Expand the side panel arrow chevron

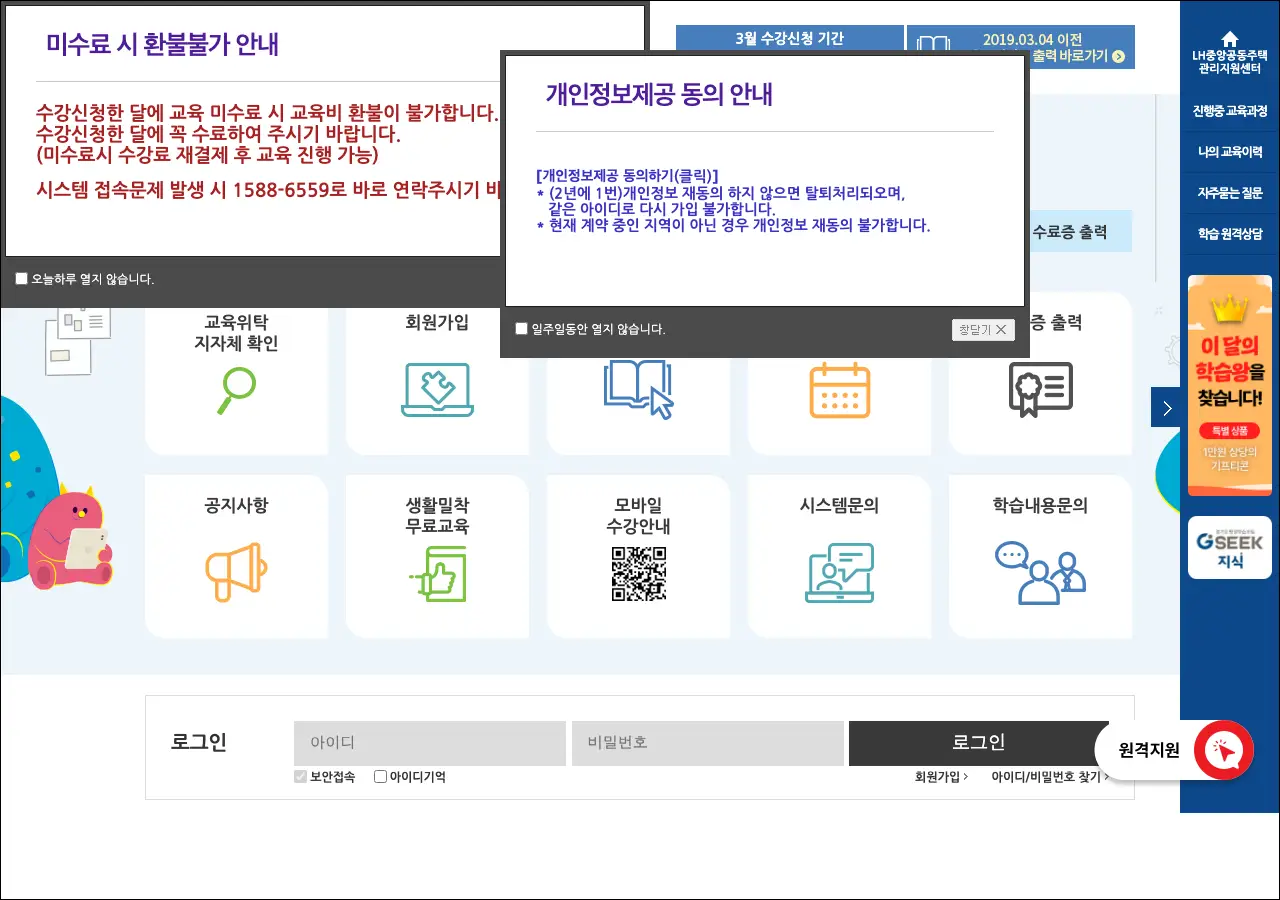[1166, 408]
